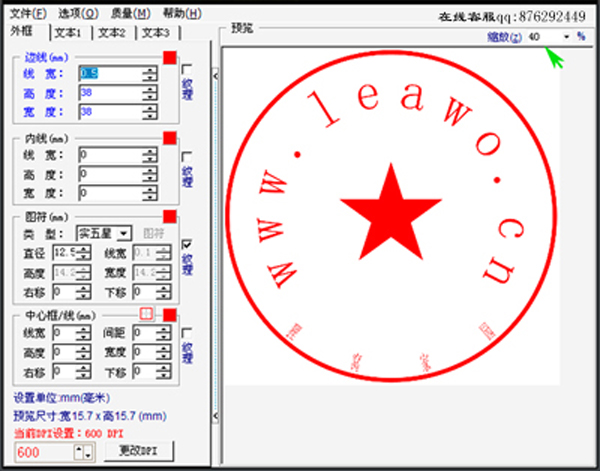Click the 图符 直径 field showing 12.5
The image size is (600, 471).
point(64,253)
